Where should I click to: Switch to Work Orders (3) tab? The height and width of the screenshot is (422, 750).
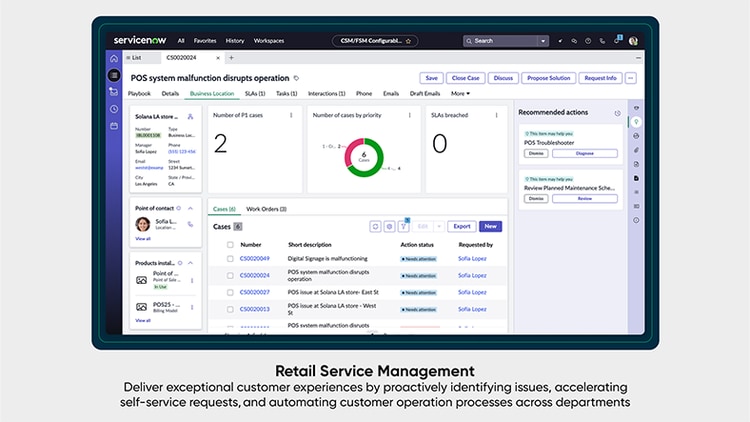coord(266,209)
